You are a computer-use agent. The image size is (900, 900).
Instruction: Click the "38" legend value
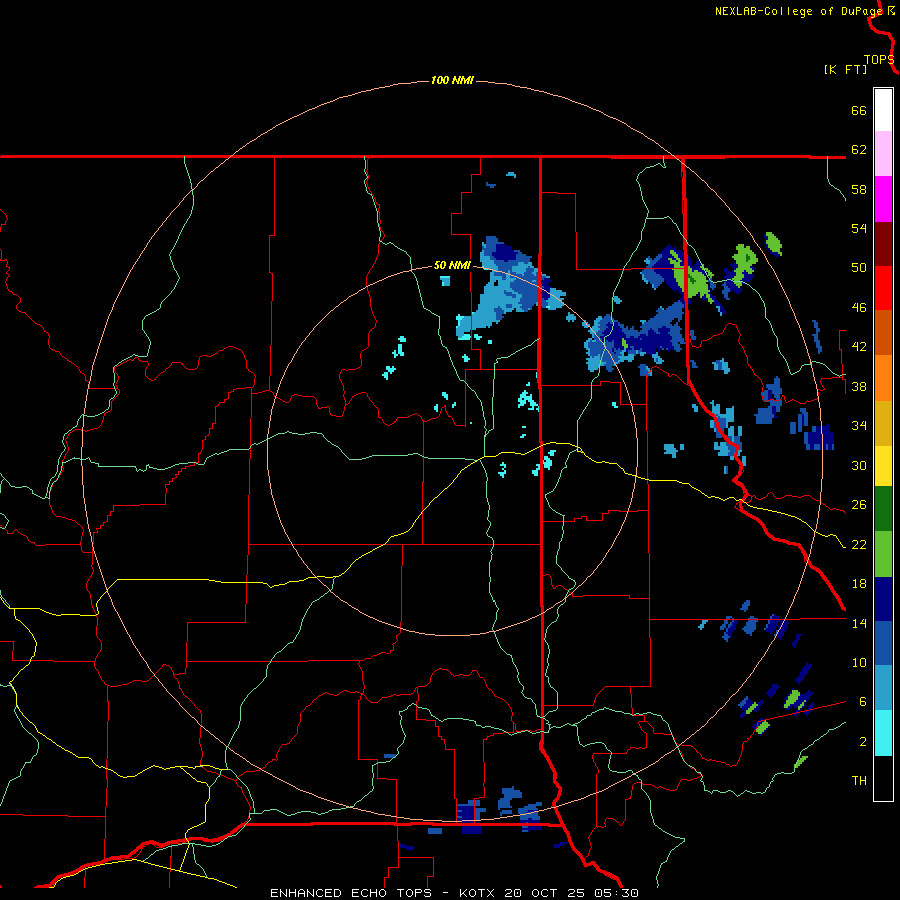(x=859, y=387)
